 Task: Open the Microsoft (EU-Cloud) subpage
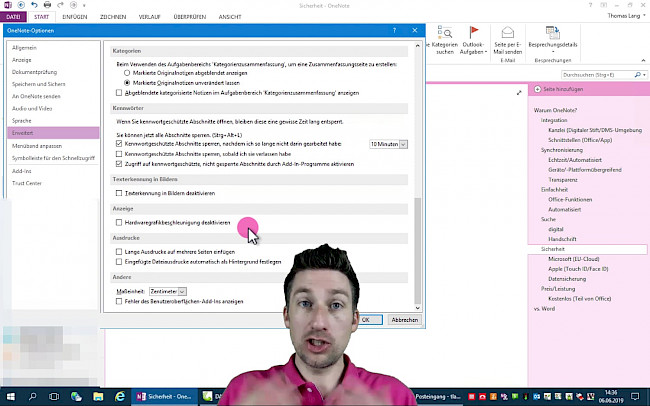coord(574,259)
